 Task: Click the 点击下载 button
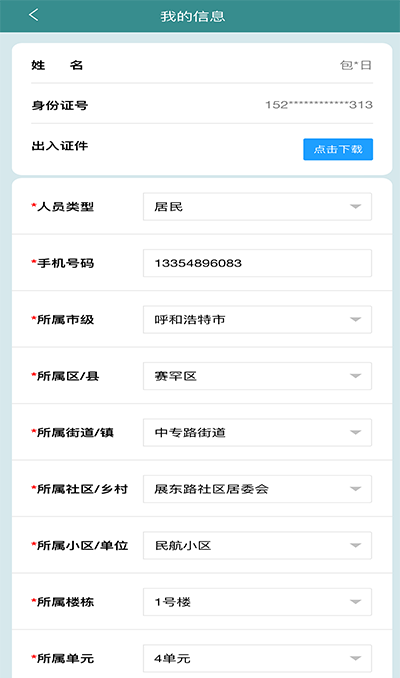tap(338, 149)
